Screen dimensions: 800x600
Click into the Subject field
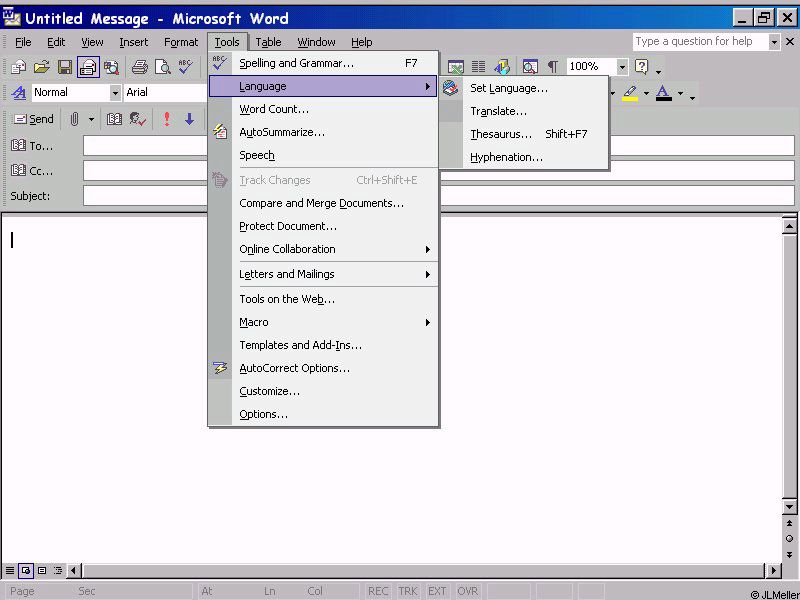pyautogui.click(x=438, y=196)
